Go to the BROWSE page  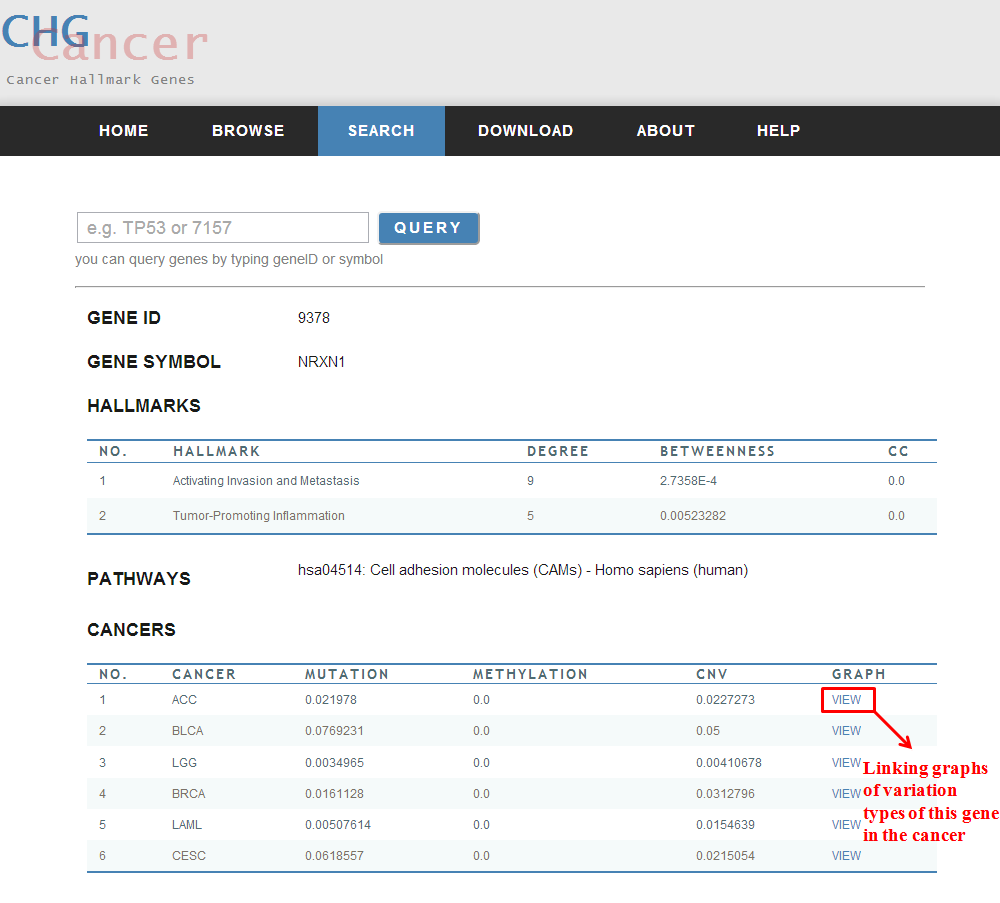[248, 131]
